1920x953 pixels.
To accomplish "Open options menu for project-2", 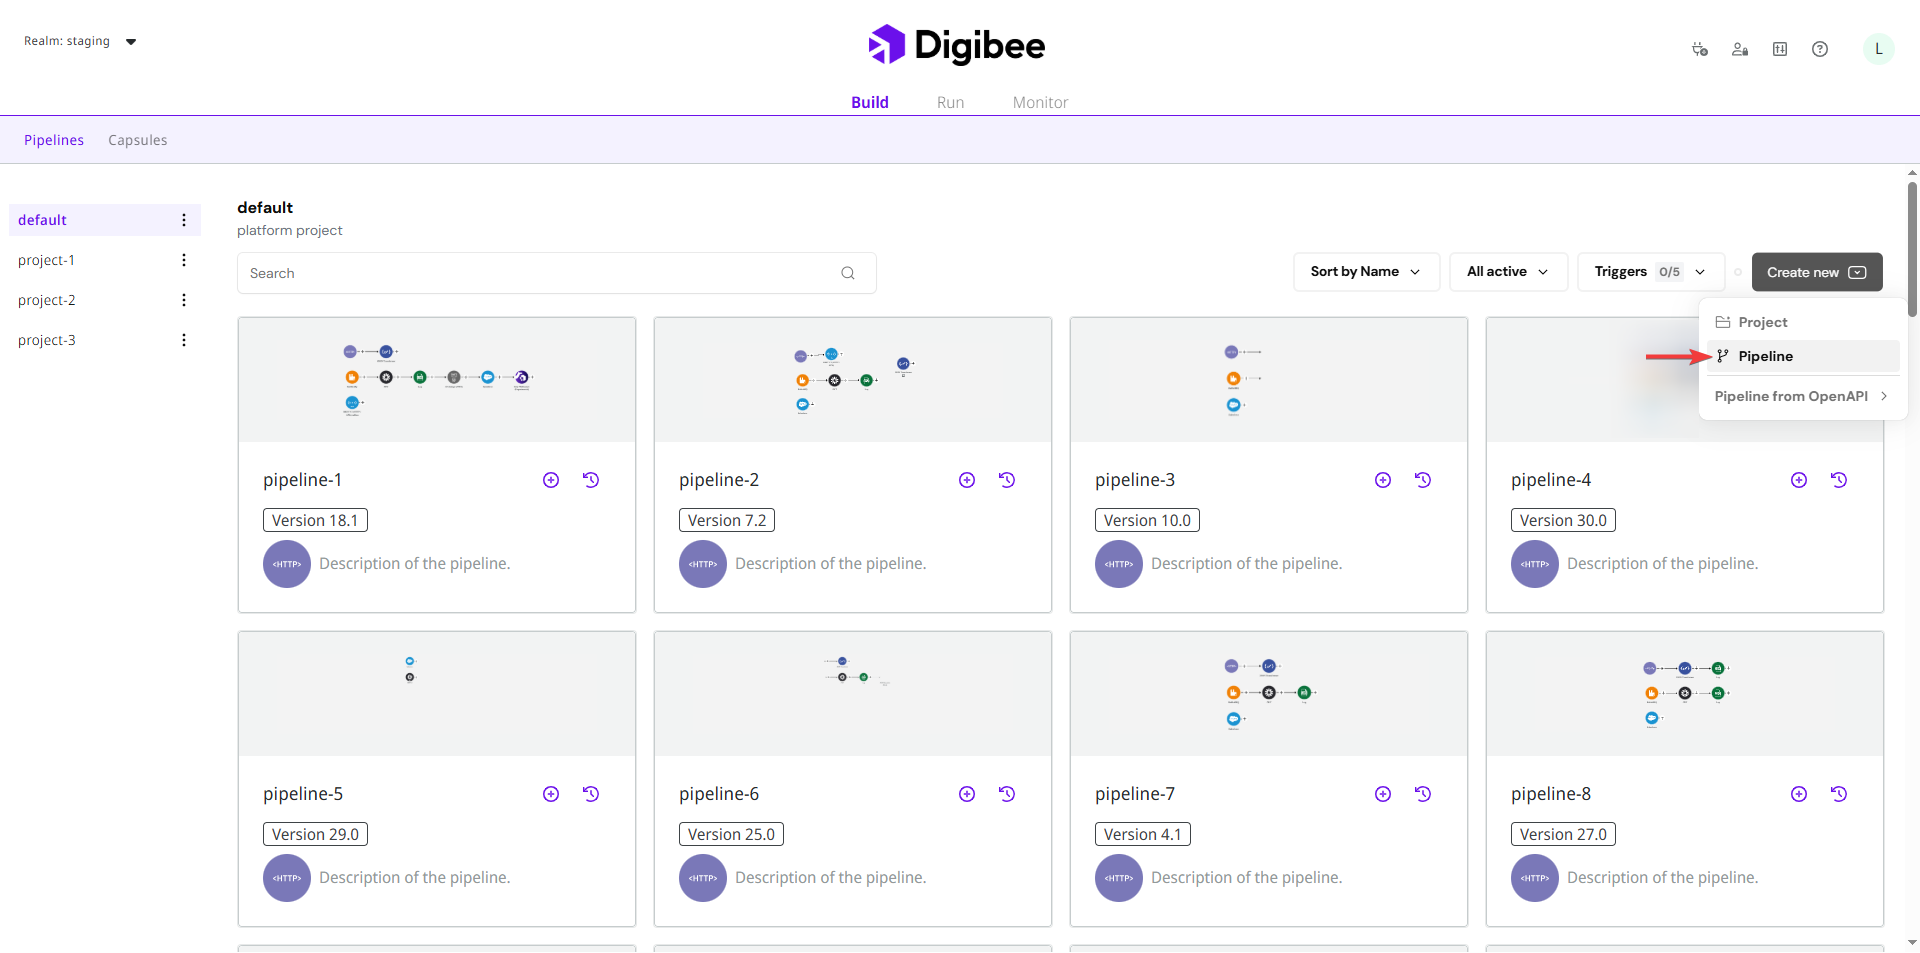I will [184, 300].
